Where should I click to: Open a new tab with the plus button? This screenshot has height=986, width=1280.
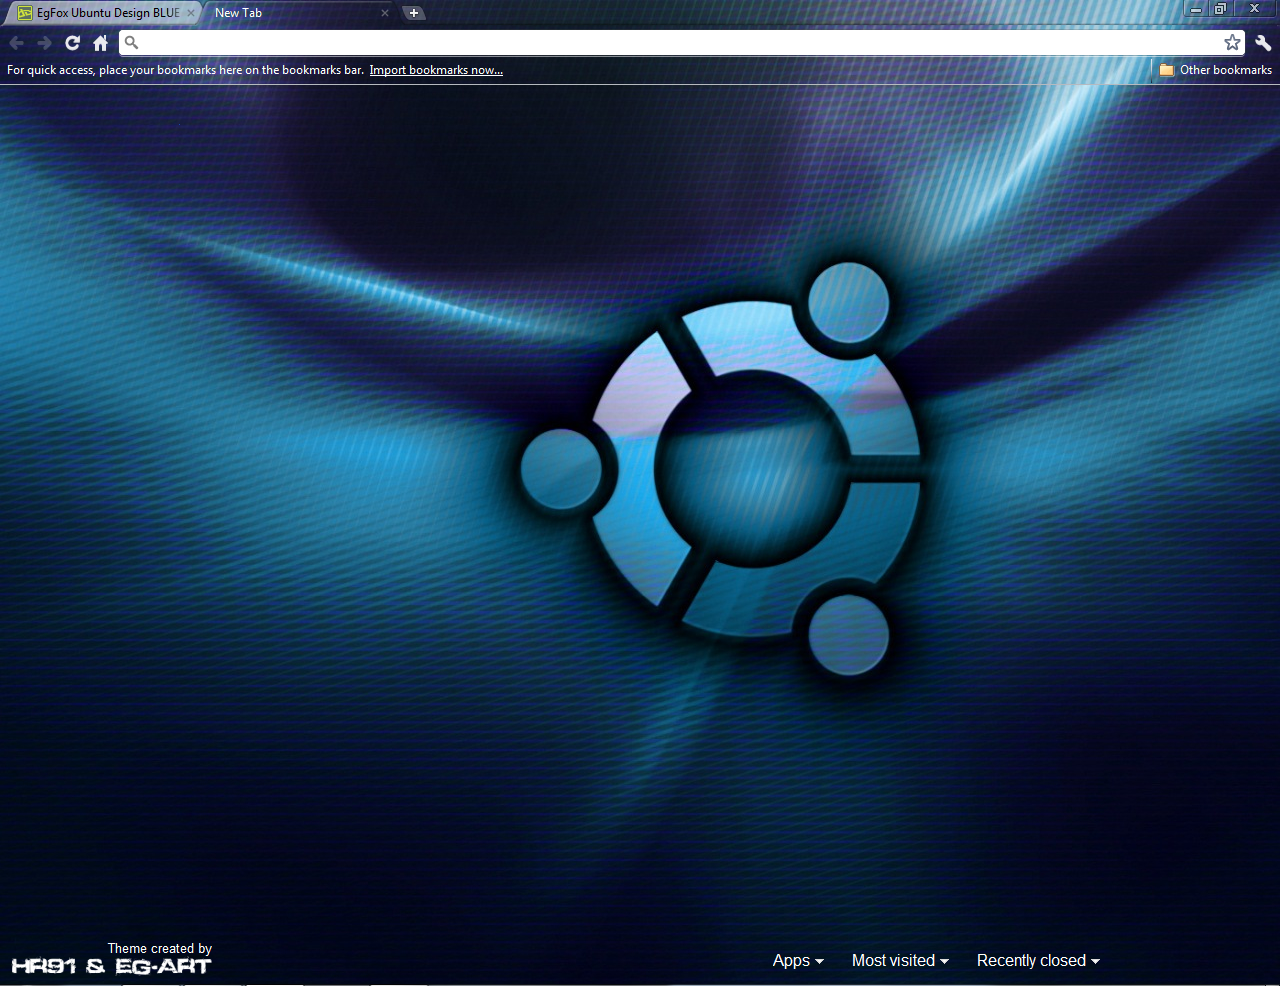coord(414,13)
